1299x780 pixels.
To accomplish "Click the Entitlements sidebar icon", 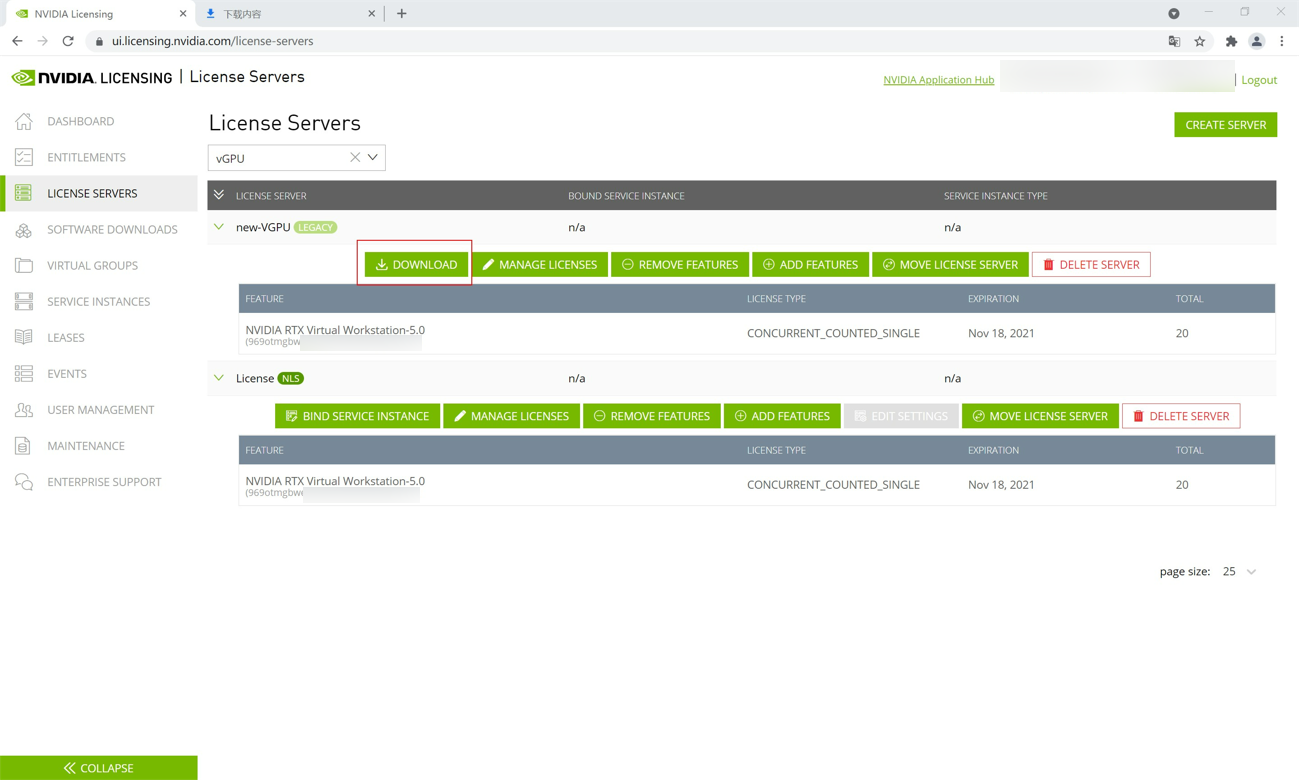I will [x=24, y=157].
